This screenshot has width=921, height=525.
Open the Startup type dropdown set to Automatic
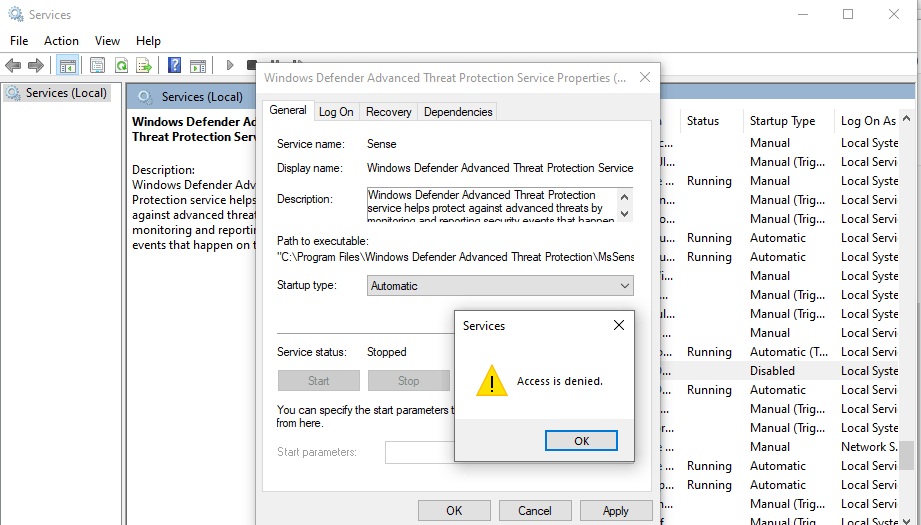(500, 286)
